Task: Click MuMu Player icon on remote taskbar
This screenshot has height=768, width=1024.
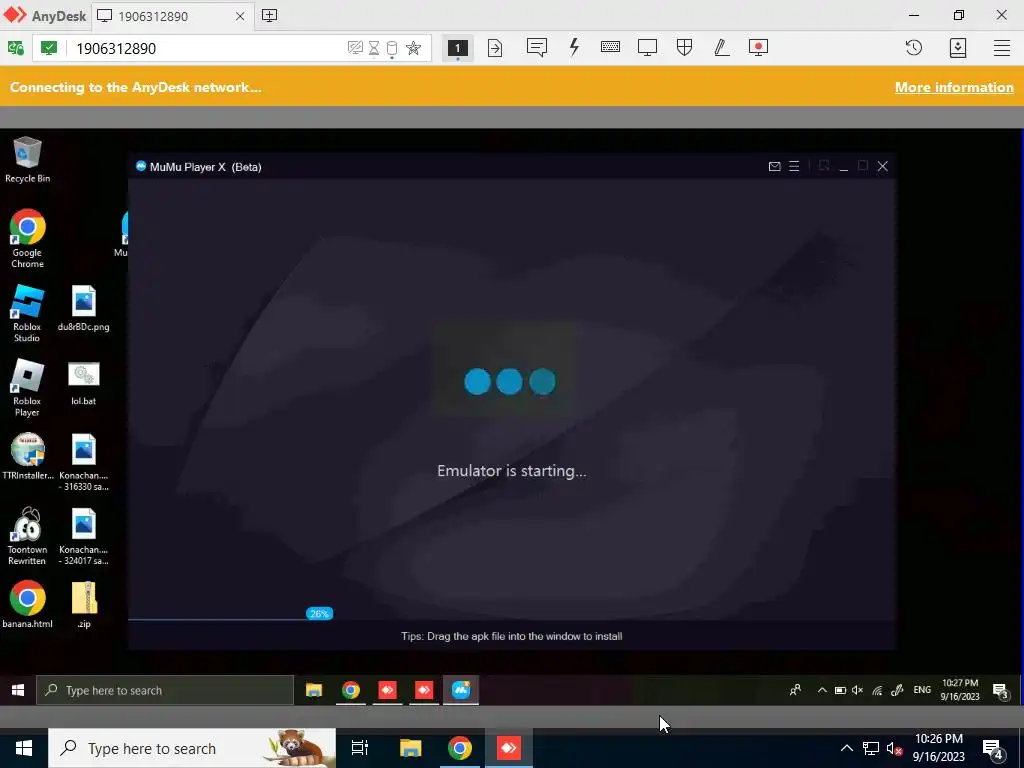Action: tap(461, 690)
